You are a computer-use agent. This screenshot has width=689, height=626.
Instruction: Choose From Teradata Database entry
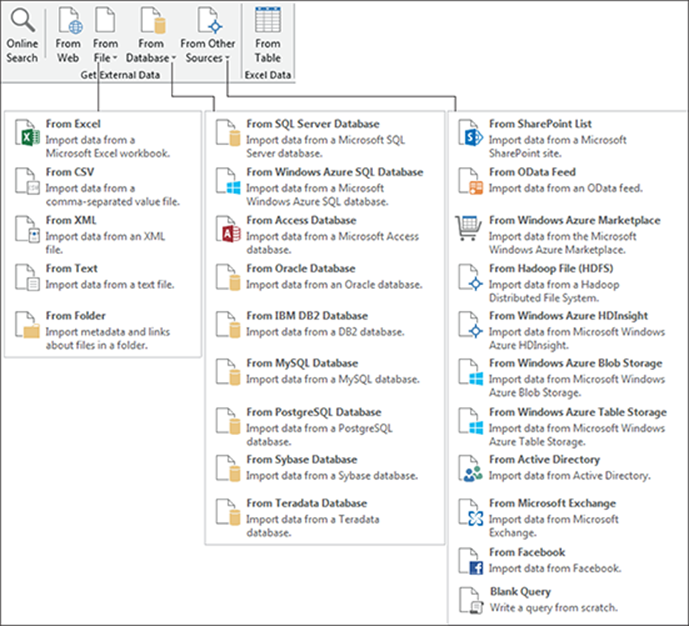point(324,518)
